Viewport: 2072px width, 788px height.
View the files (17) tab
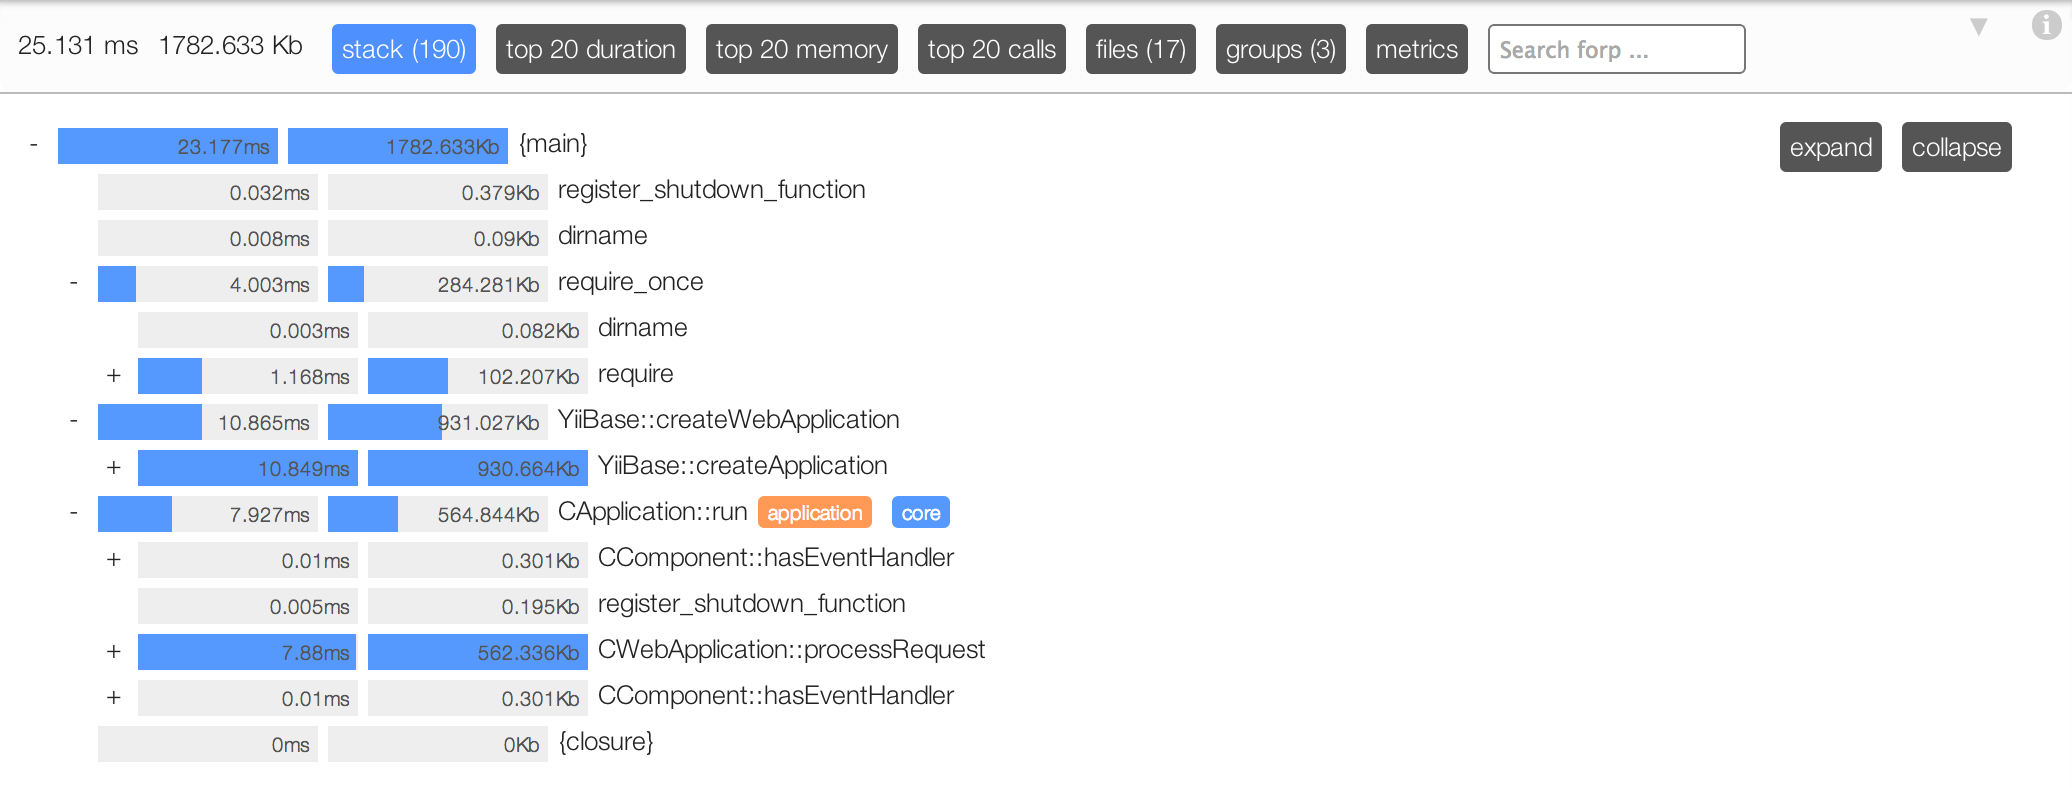(1141, 49)
